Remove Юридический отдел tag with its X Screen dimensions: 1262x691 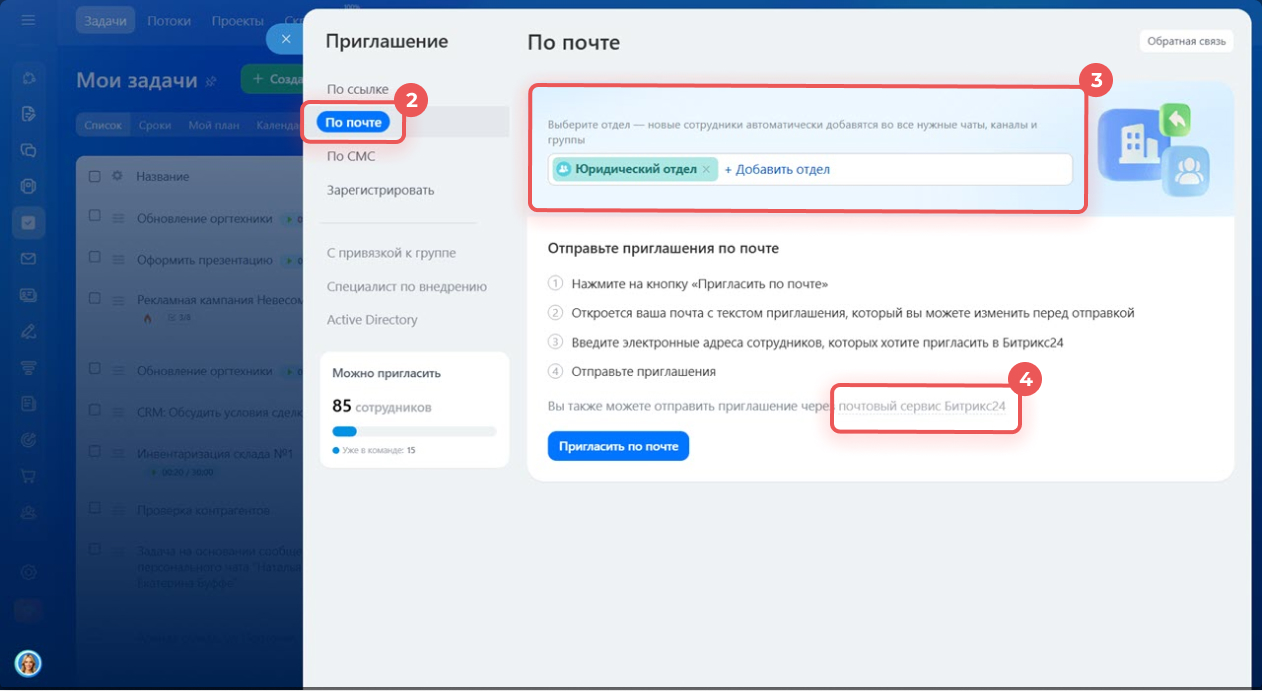coord(706,170)
